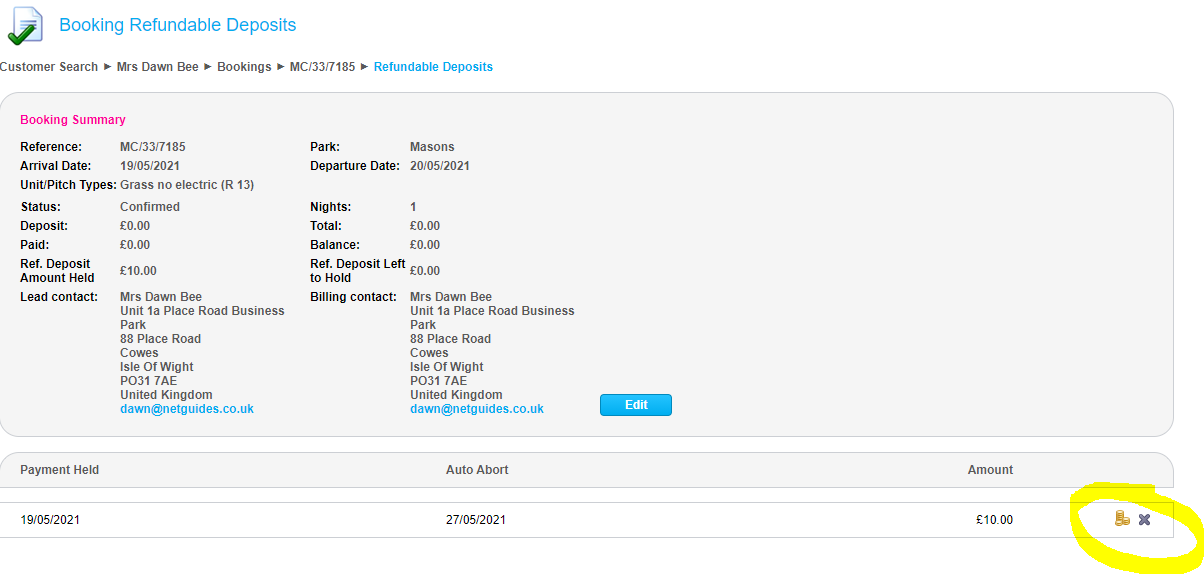The height and width of the screenshot is (579, 1204).
Task: Select Refundable Deposits in the breadcrumb
Action: click(433, 67)
